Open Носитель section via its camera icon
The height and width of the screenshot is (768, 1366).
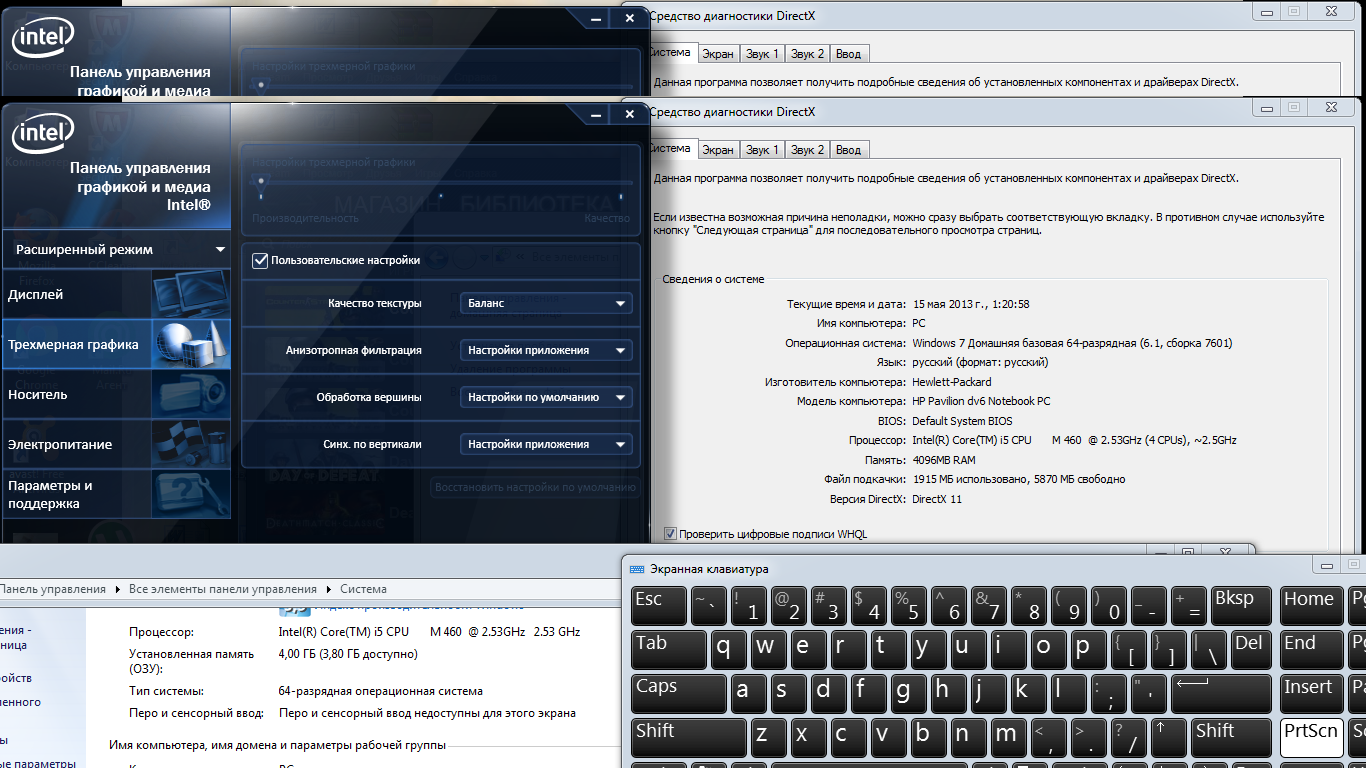190,395
